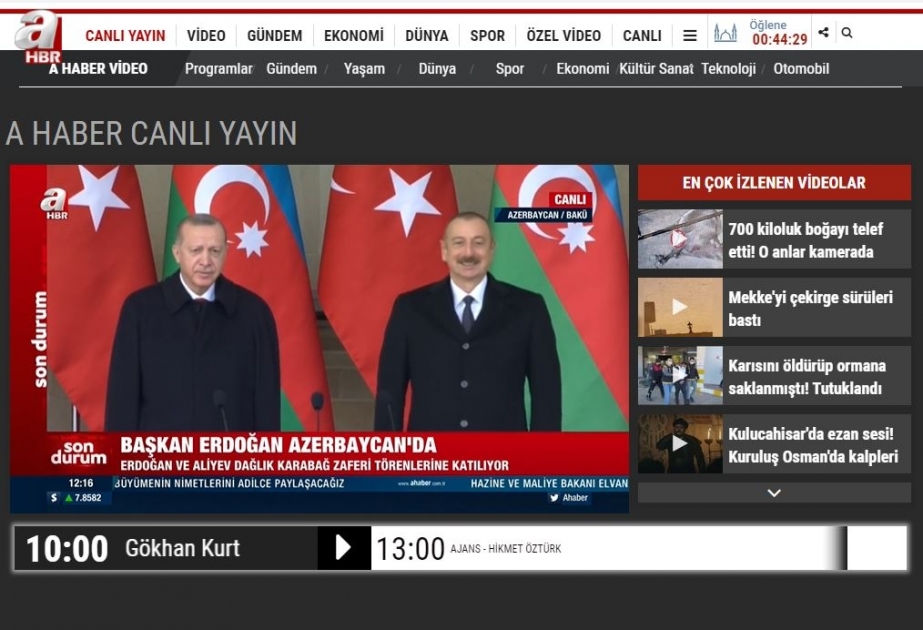Image resolution: width=923 pixels, height=630 pixels.
Task: Open ÖZEL VİDEO menu item
Action: click(564, 36)
